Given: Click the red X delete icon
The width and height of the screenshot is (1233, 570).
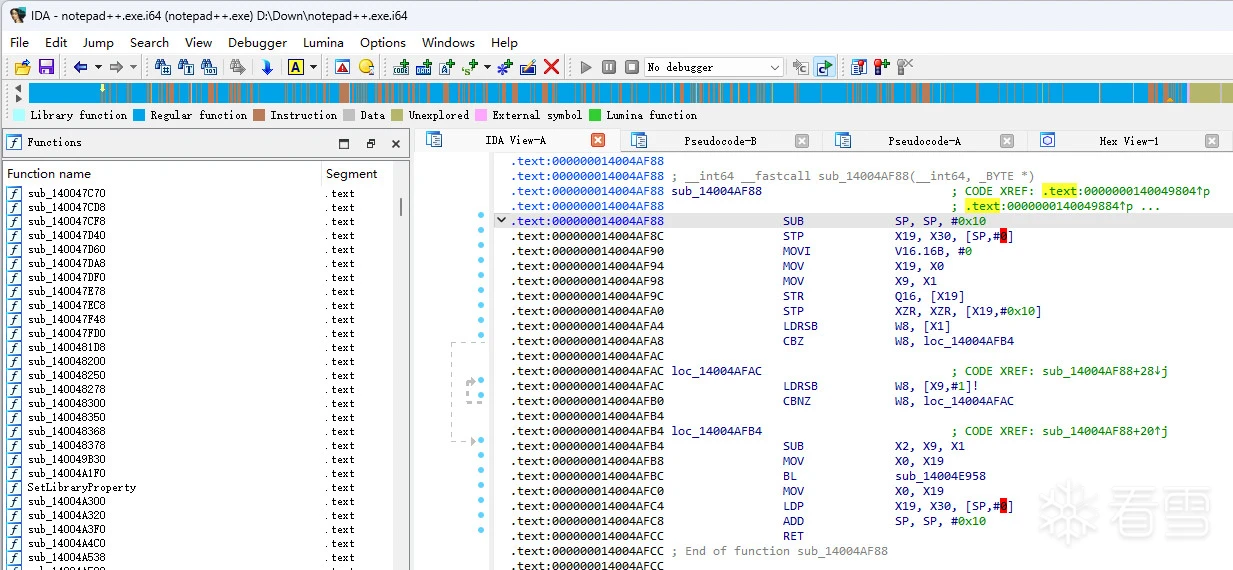Looking at the screenshot, I should click(551, 67).
